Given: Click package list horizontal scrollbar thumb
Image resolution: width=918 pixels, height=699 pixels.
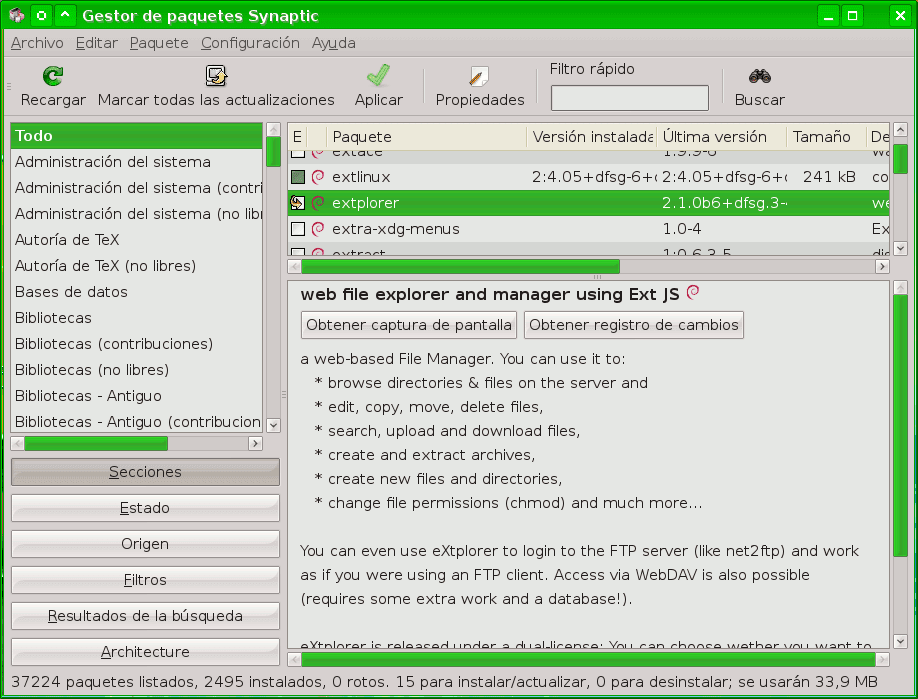Looking at the screenshot, I should [x=460, y=267].
